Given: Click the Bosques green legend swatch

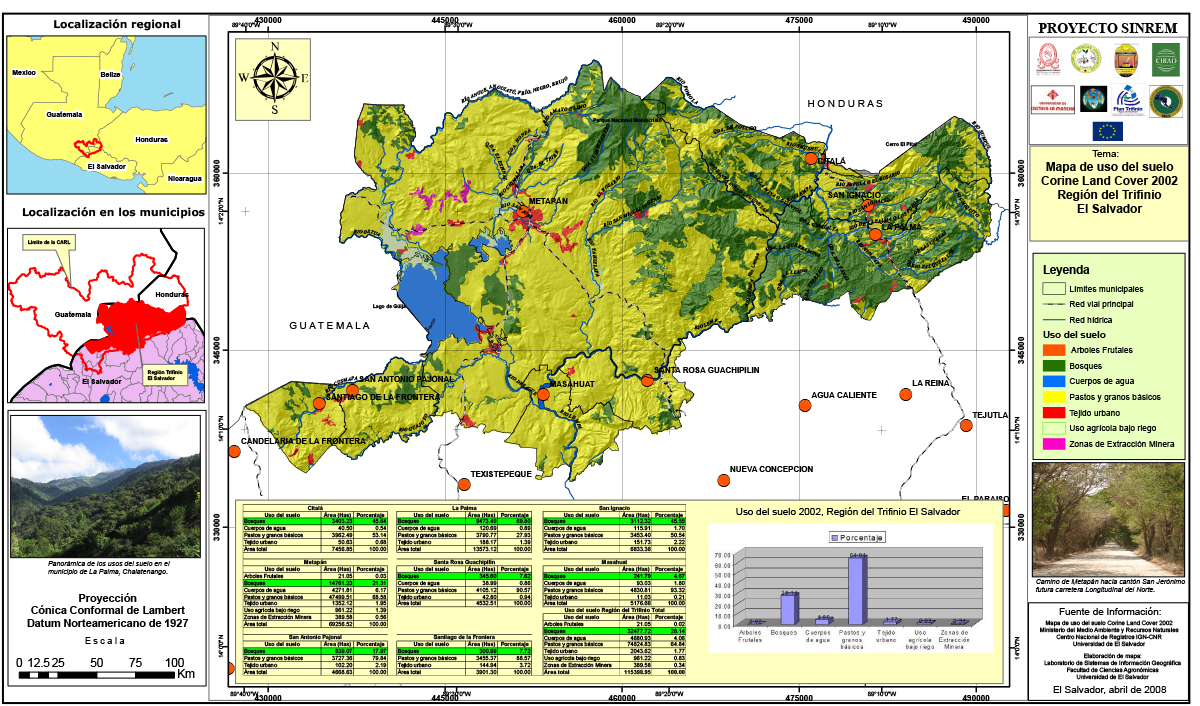Looking at the screenshot, I should tap(1053, 365).
